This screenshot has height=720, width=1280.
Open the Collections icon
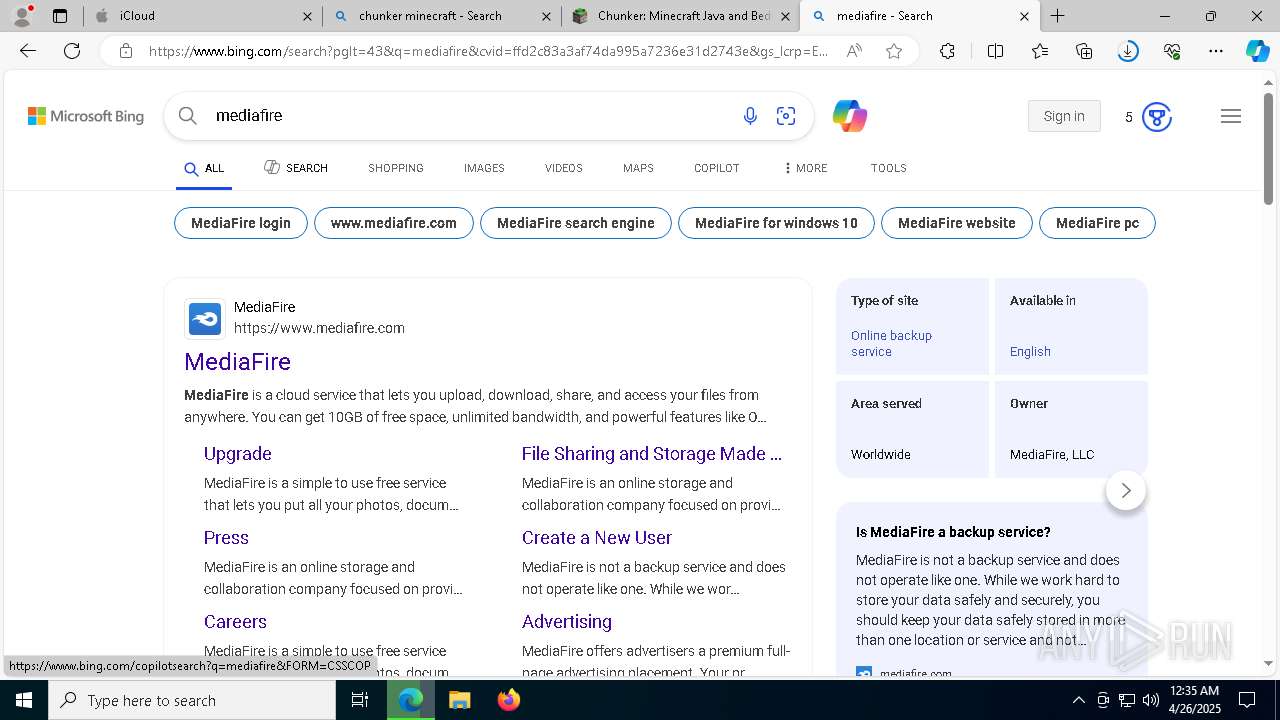(1084, 51)
